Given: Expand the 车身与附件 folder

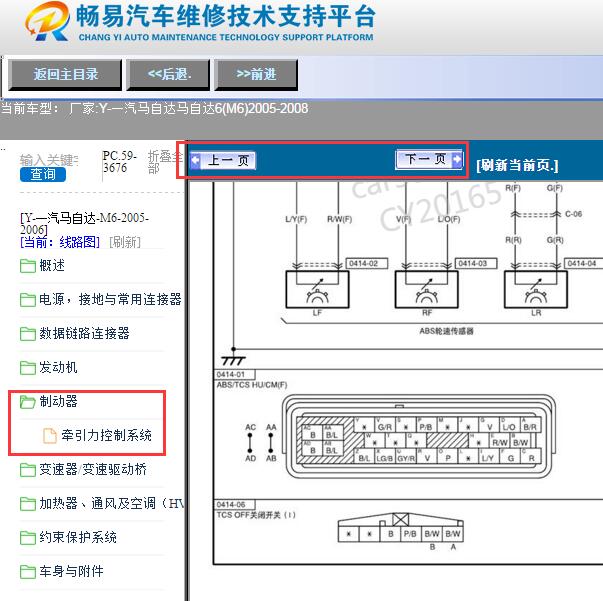Looking at the screenshot, I should pyautogui.click(x=71, y=571).
